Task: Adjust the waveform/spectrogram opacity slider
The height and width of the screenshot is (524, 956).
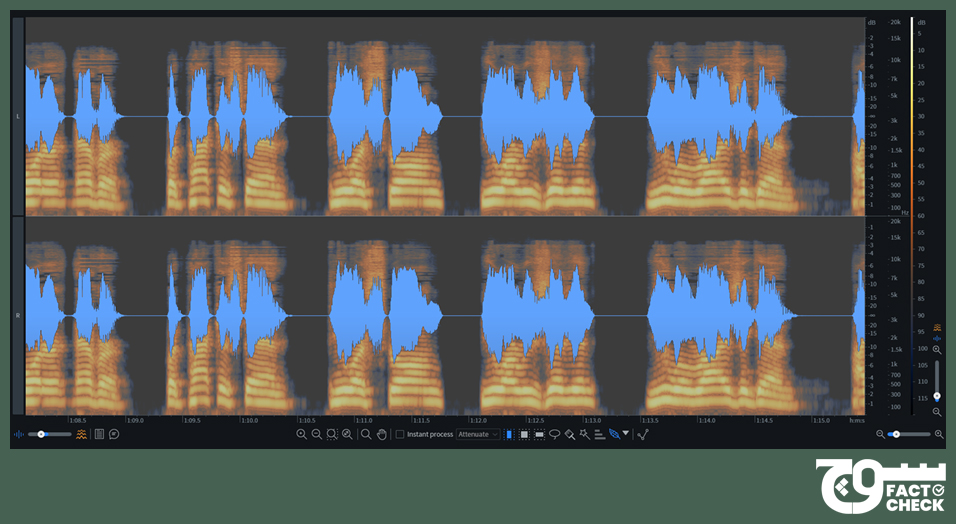Action: (x=42, y=435)
